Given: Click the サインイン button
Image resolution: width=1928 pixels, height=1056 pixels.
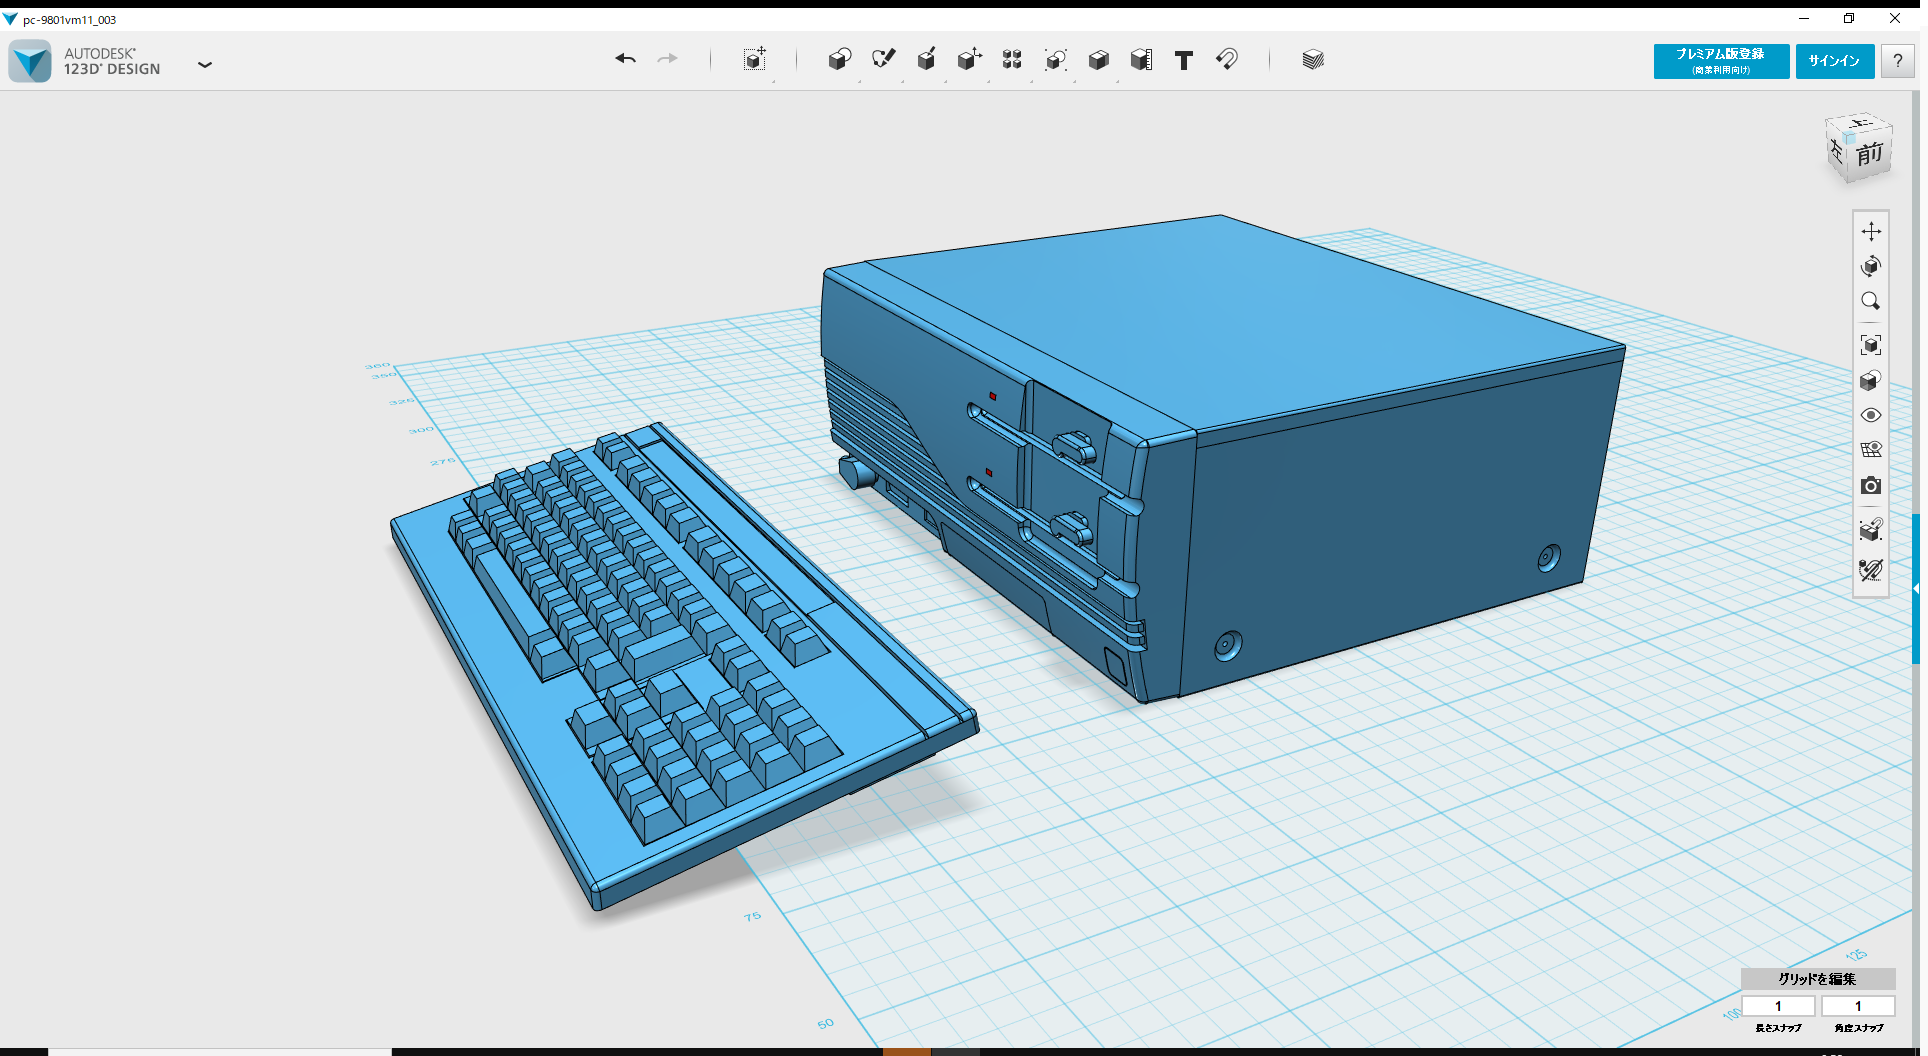Looking at the screenshot, I should point(1834,61).
